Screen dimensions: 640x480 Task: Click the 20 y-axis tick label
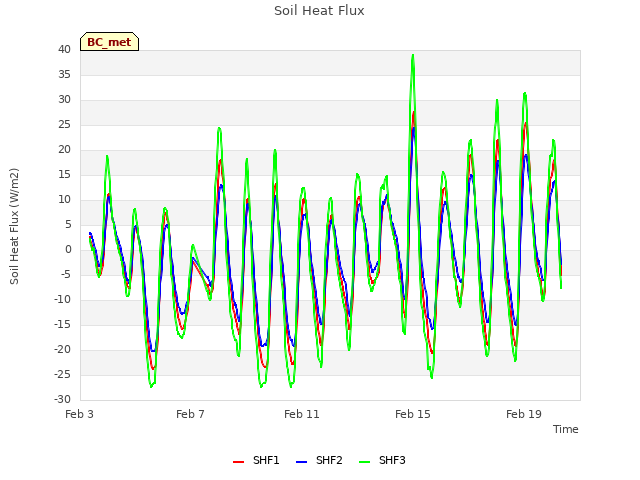[x=64, y=150]
